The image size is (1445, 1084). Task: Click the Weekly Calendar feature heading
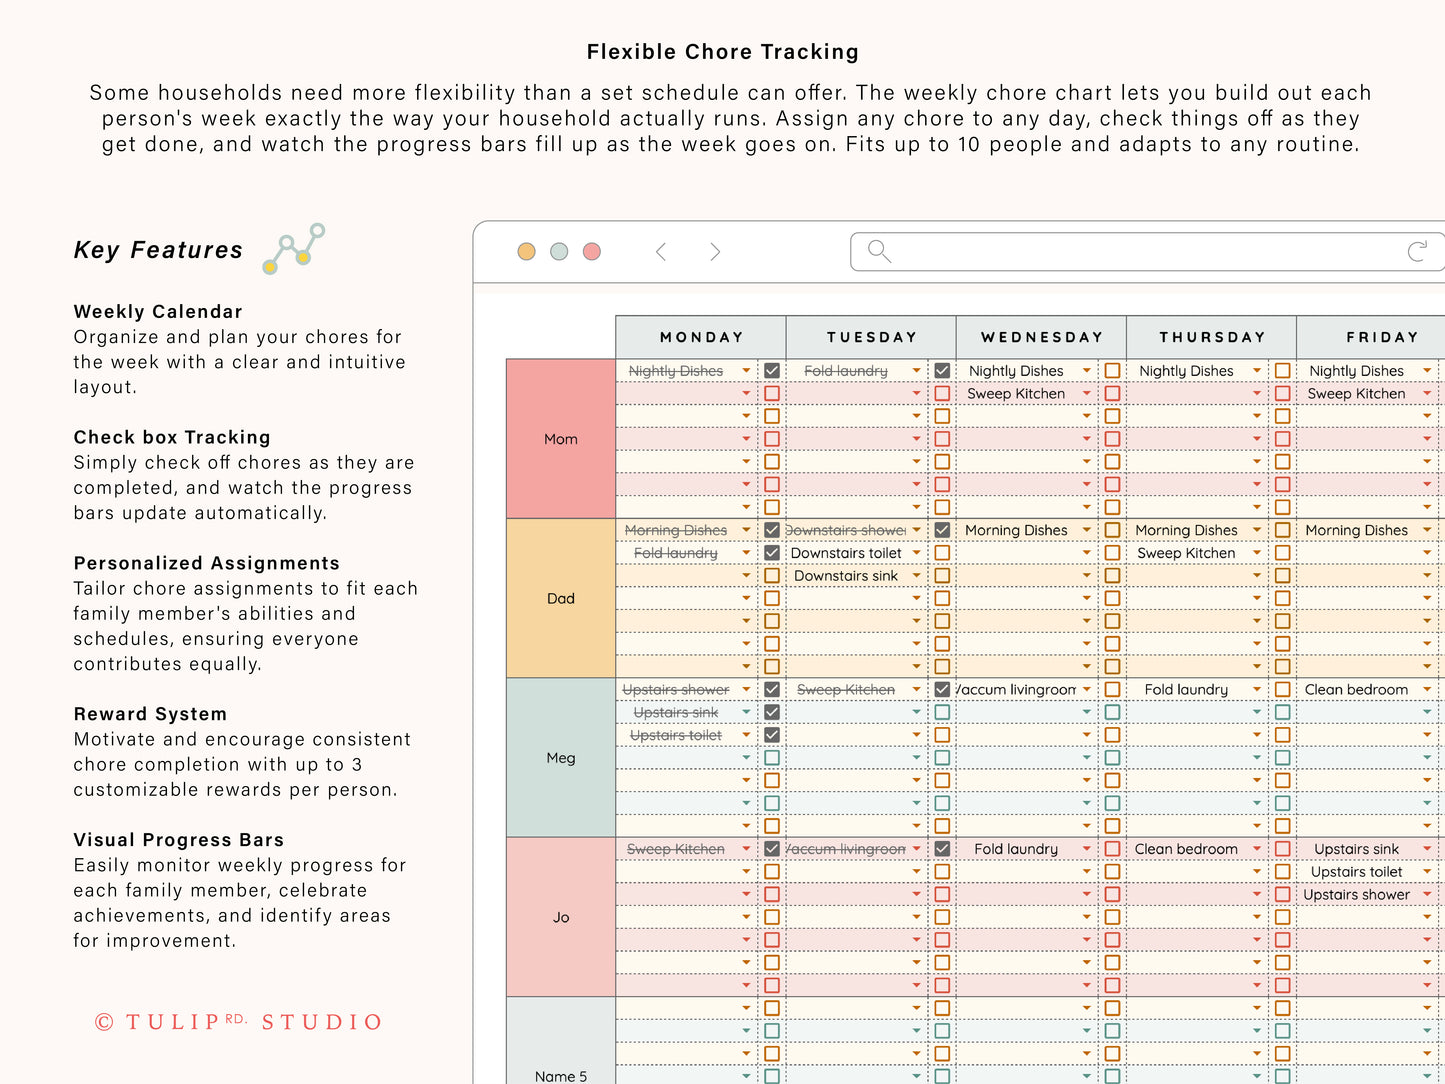[158, 312]
